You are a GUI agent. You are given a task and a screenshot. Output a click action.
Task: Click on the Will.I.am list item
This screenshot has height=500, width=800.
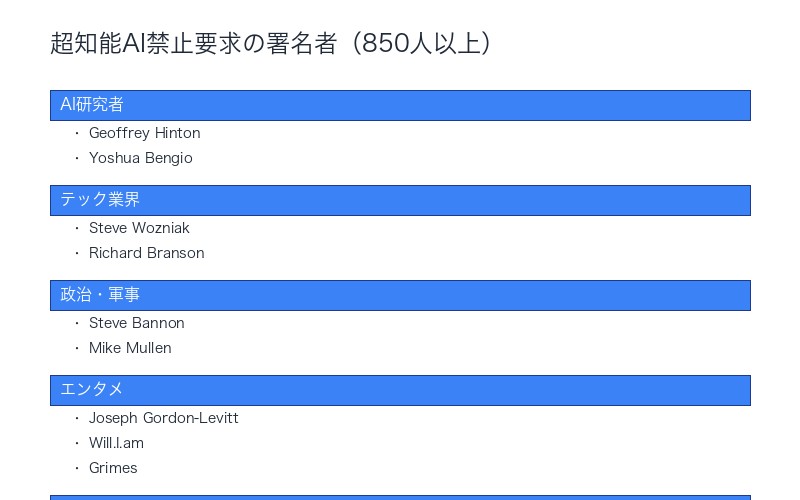pyautogui.click(x=116, y=443)
